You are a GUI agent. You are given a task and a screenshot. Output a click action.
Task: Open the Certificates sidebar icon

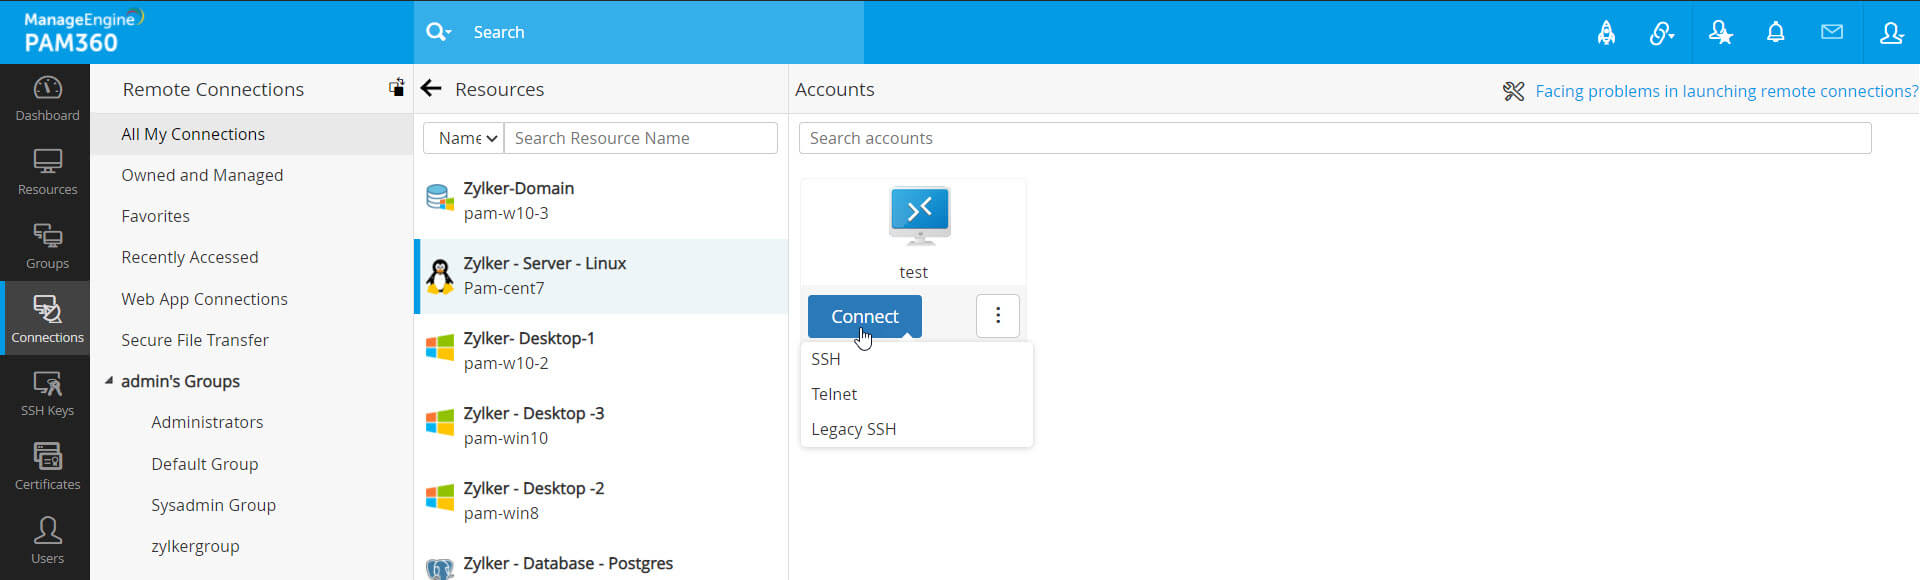[47, 468]
